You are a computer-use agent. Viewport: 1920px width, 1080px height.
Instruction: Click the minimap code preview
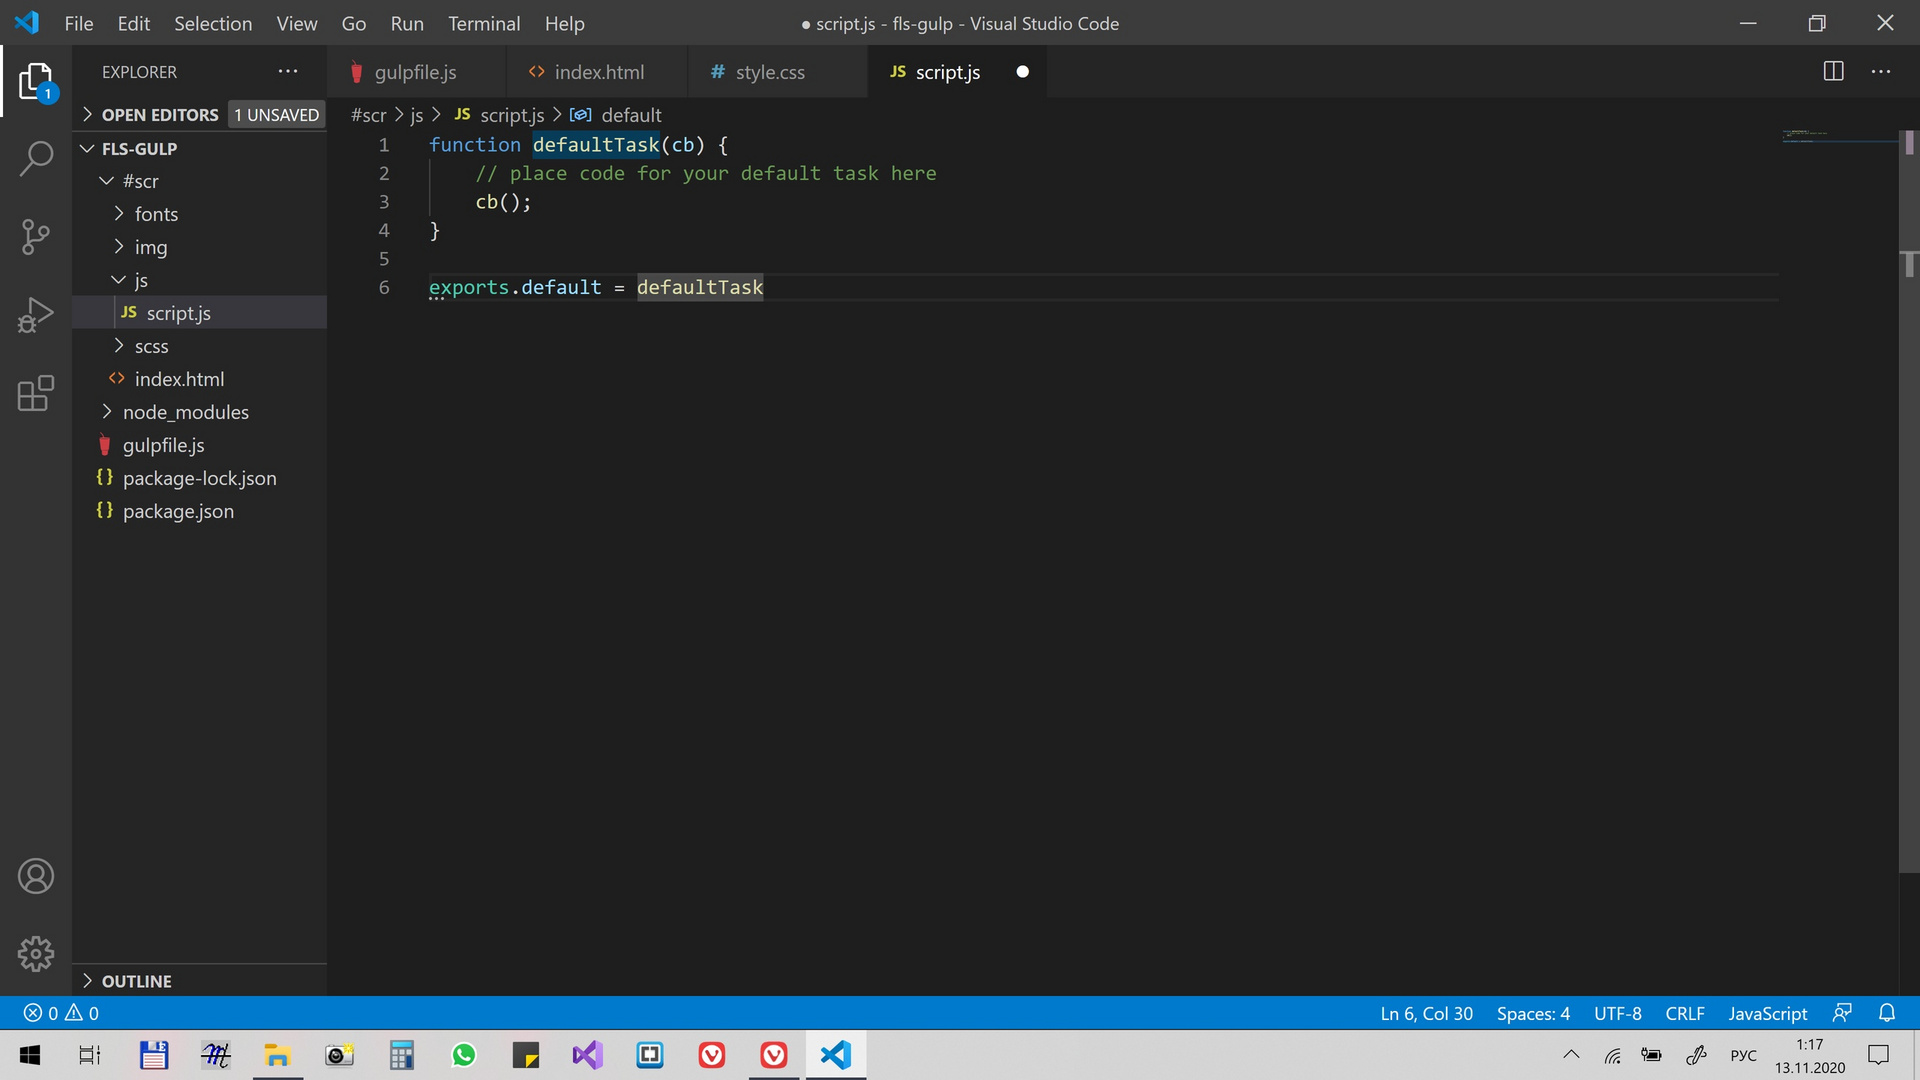click(1838, 136)
